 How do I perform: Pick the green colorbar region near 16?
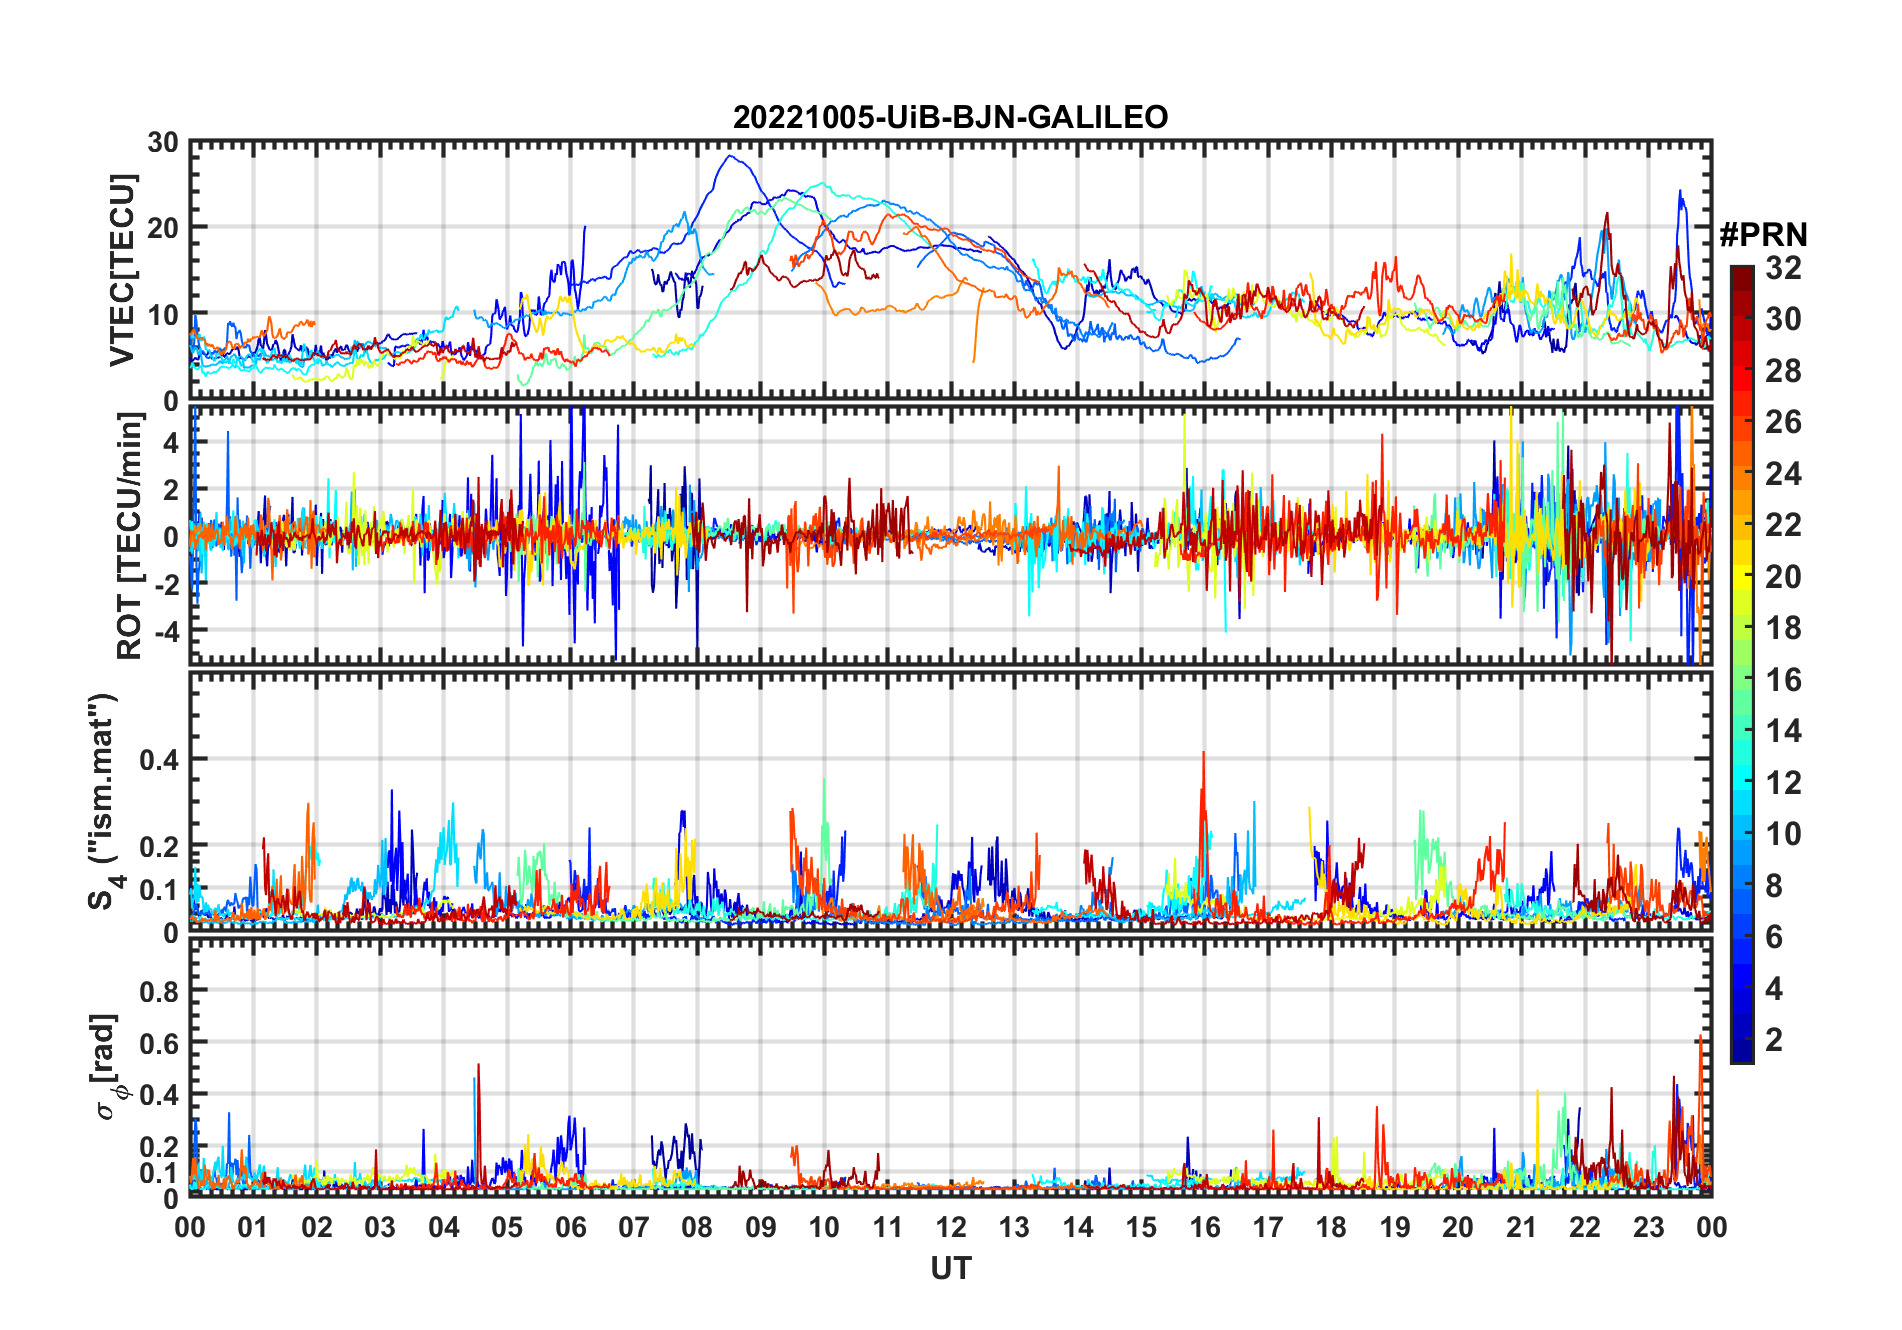[x=1742, y=680]
